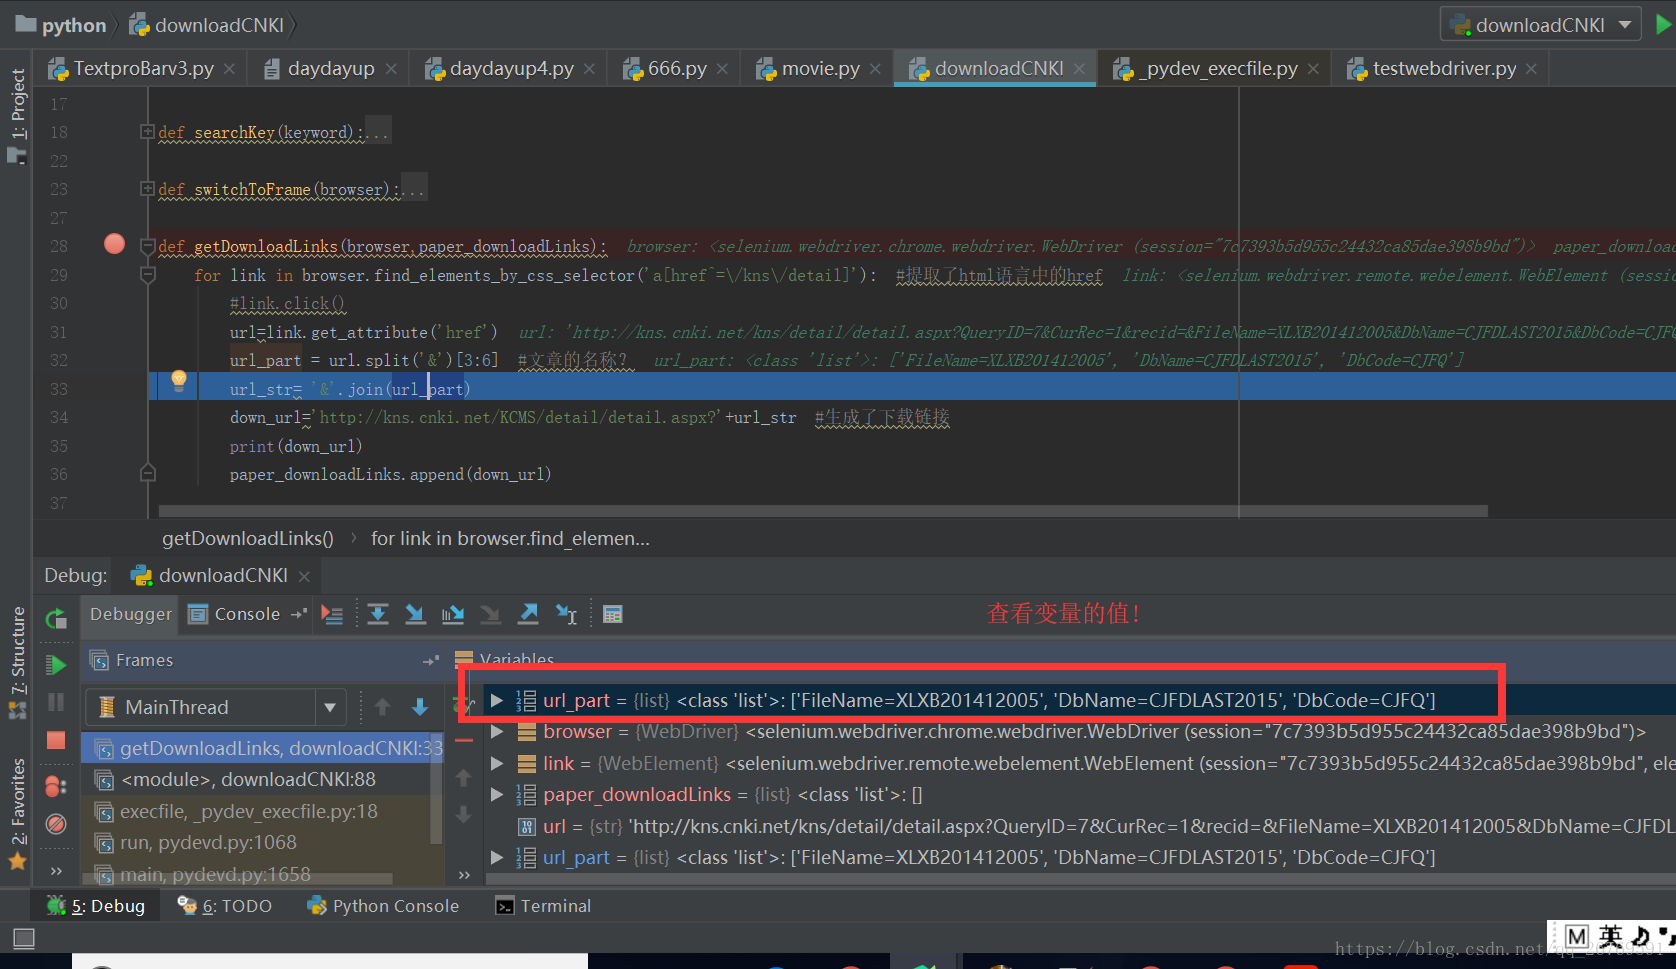Run downloadCNKI with the green run arrow
The image size is (1676, 969).
(x=1664, y=25)
